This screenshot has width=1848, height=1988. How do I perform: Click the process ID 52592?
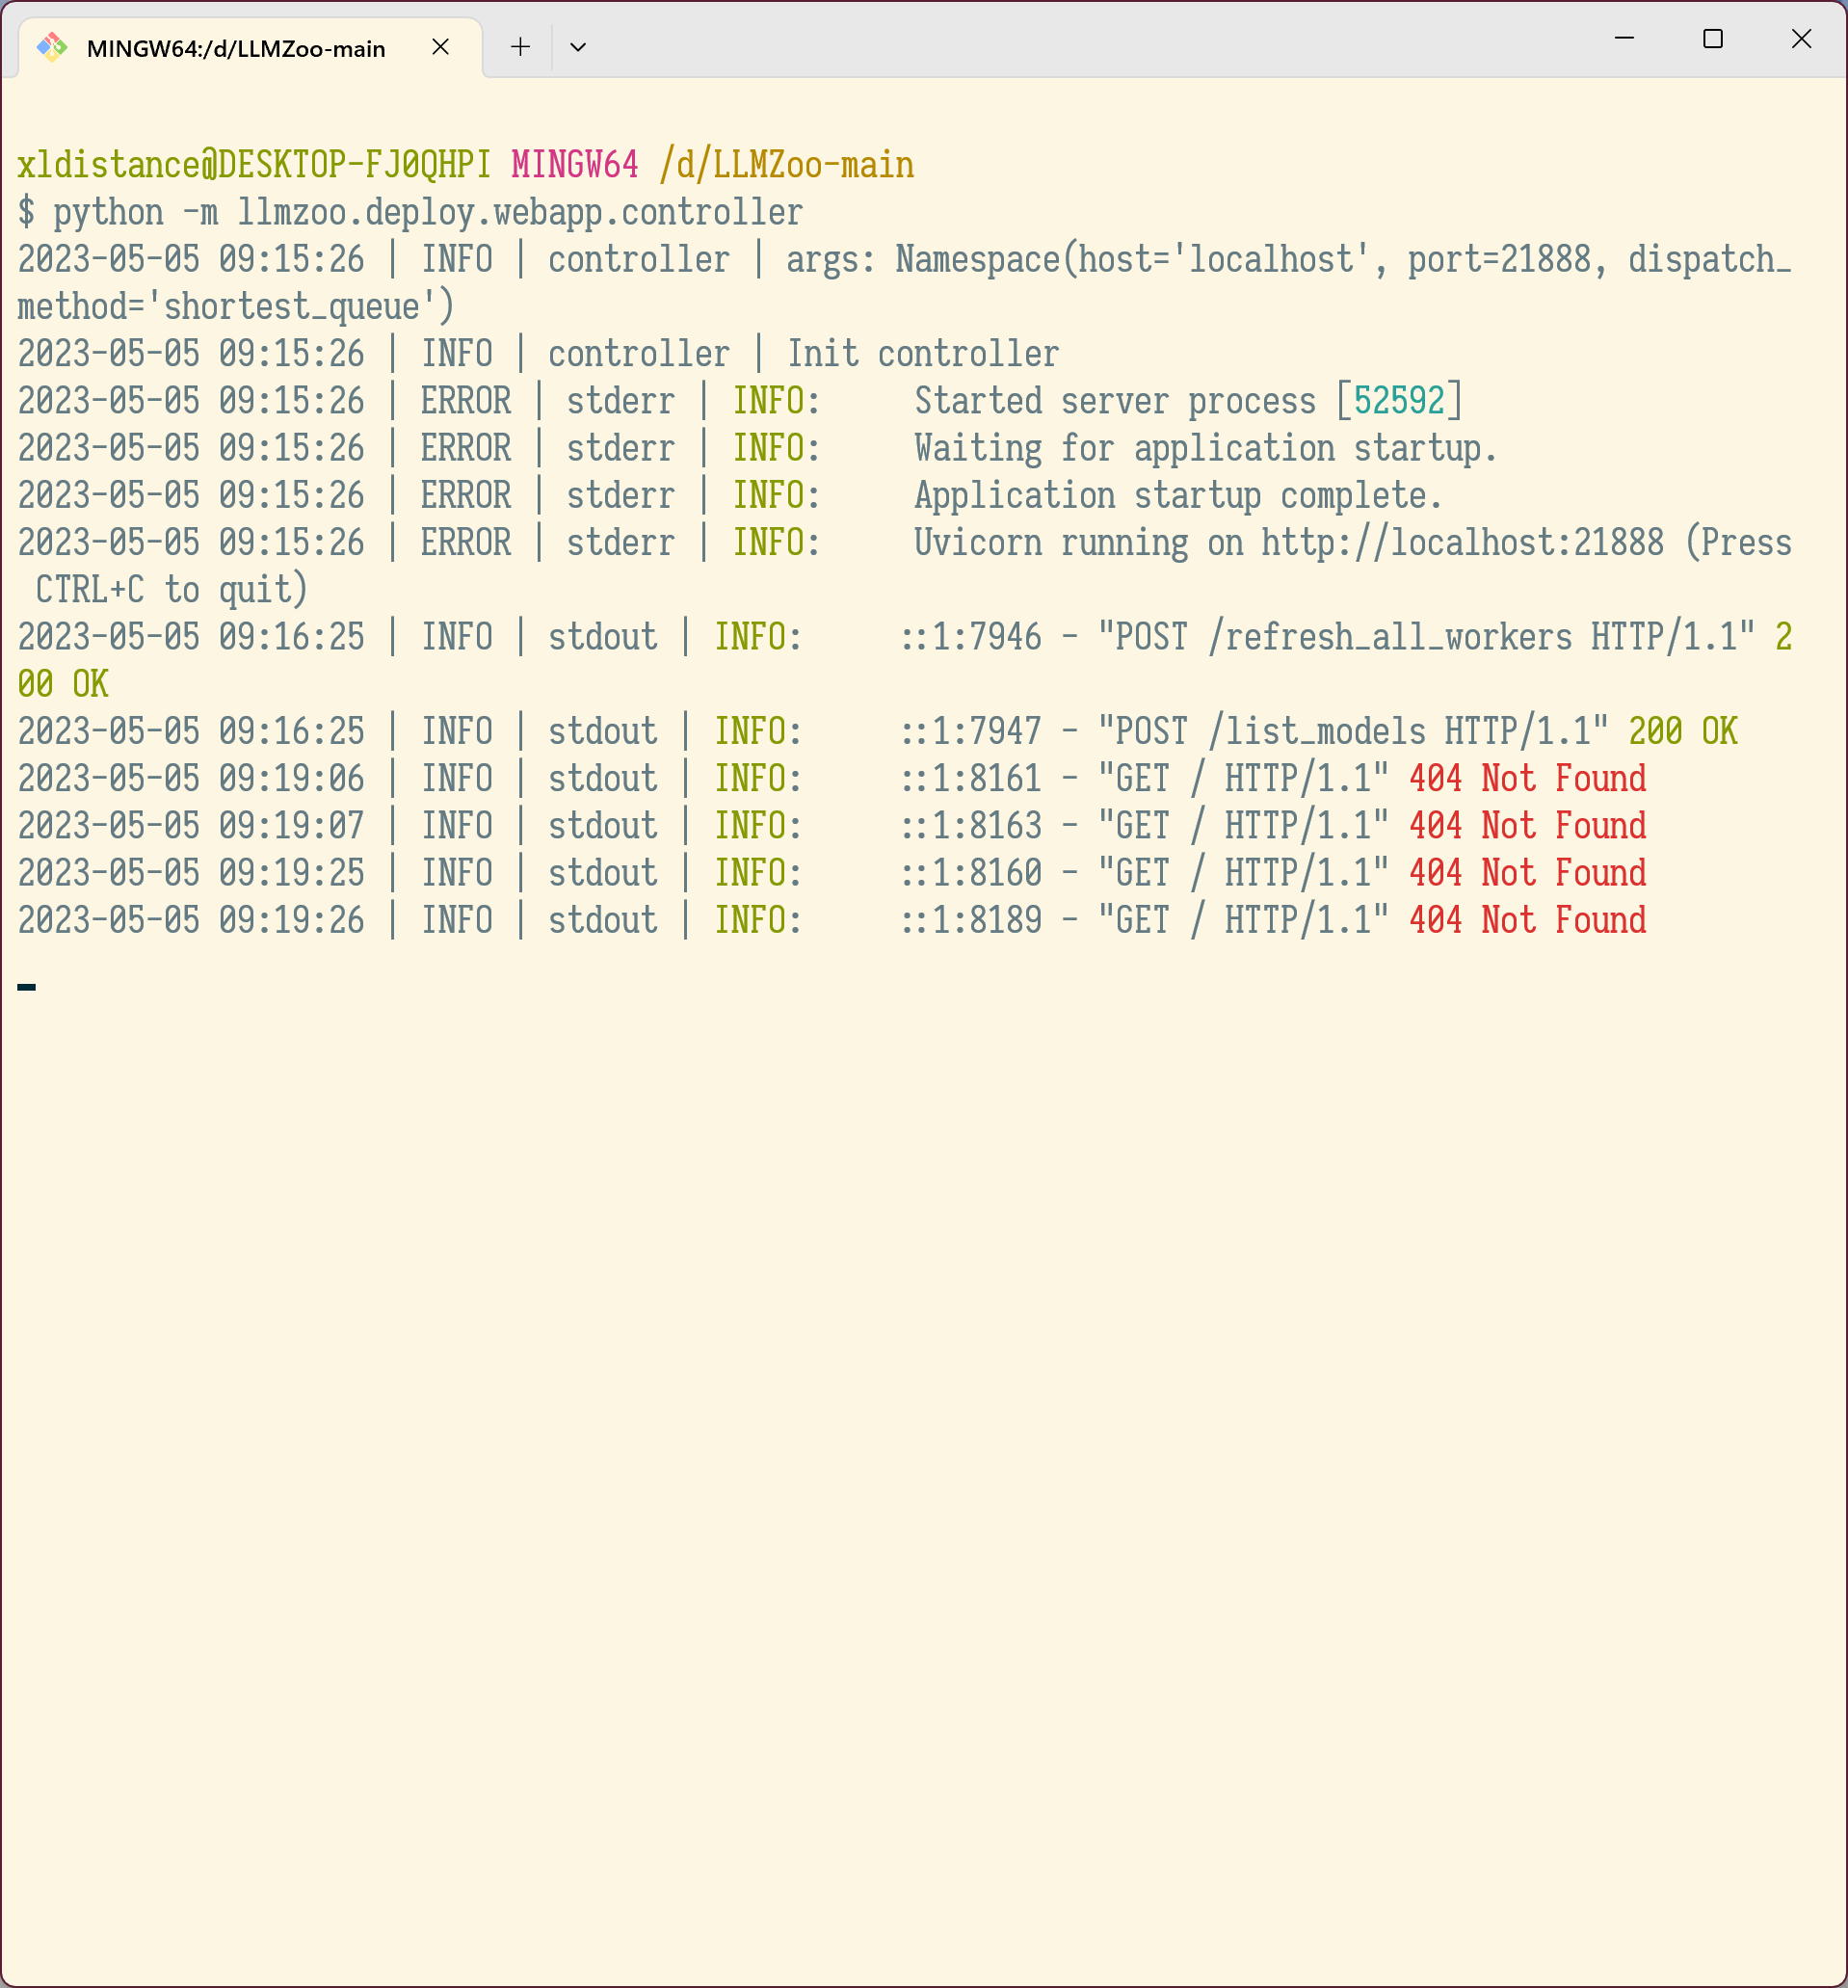[x=1399, y=401]
